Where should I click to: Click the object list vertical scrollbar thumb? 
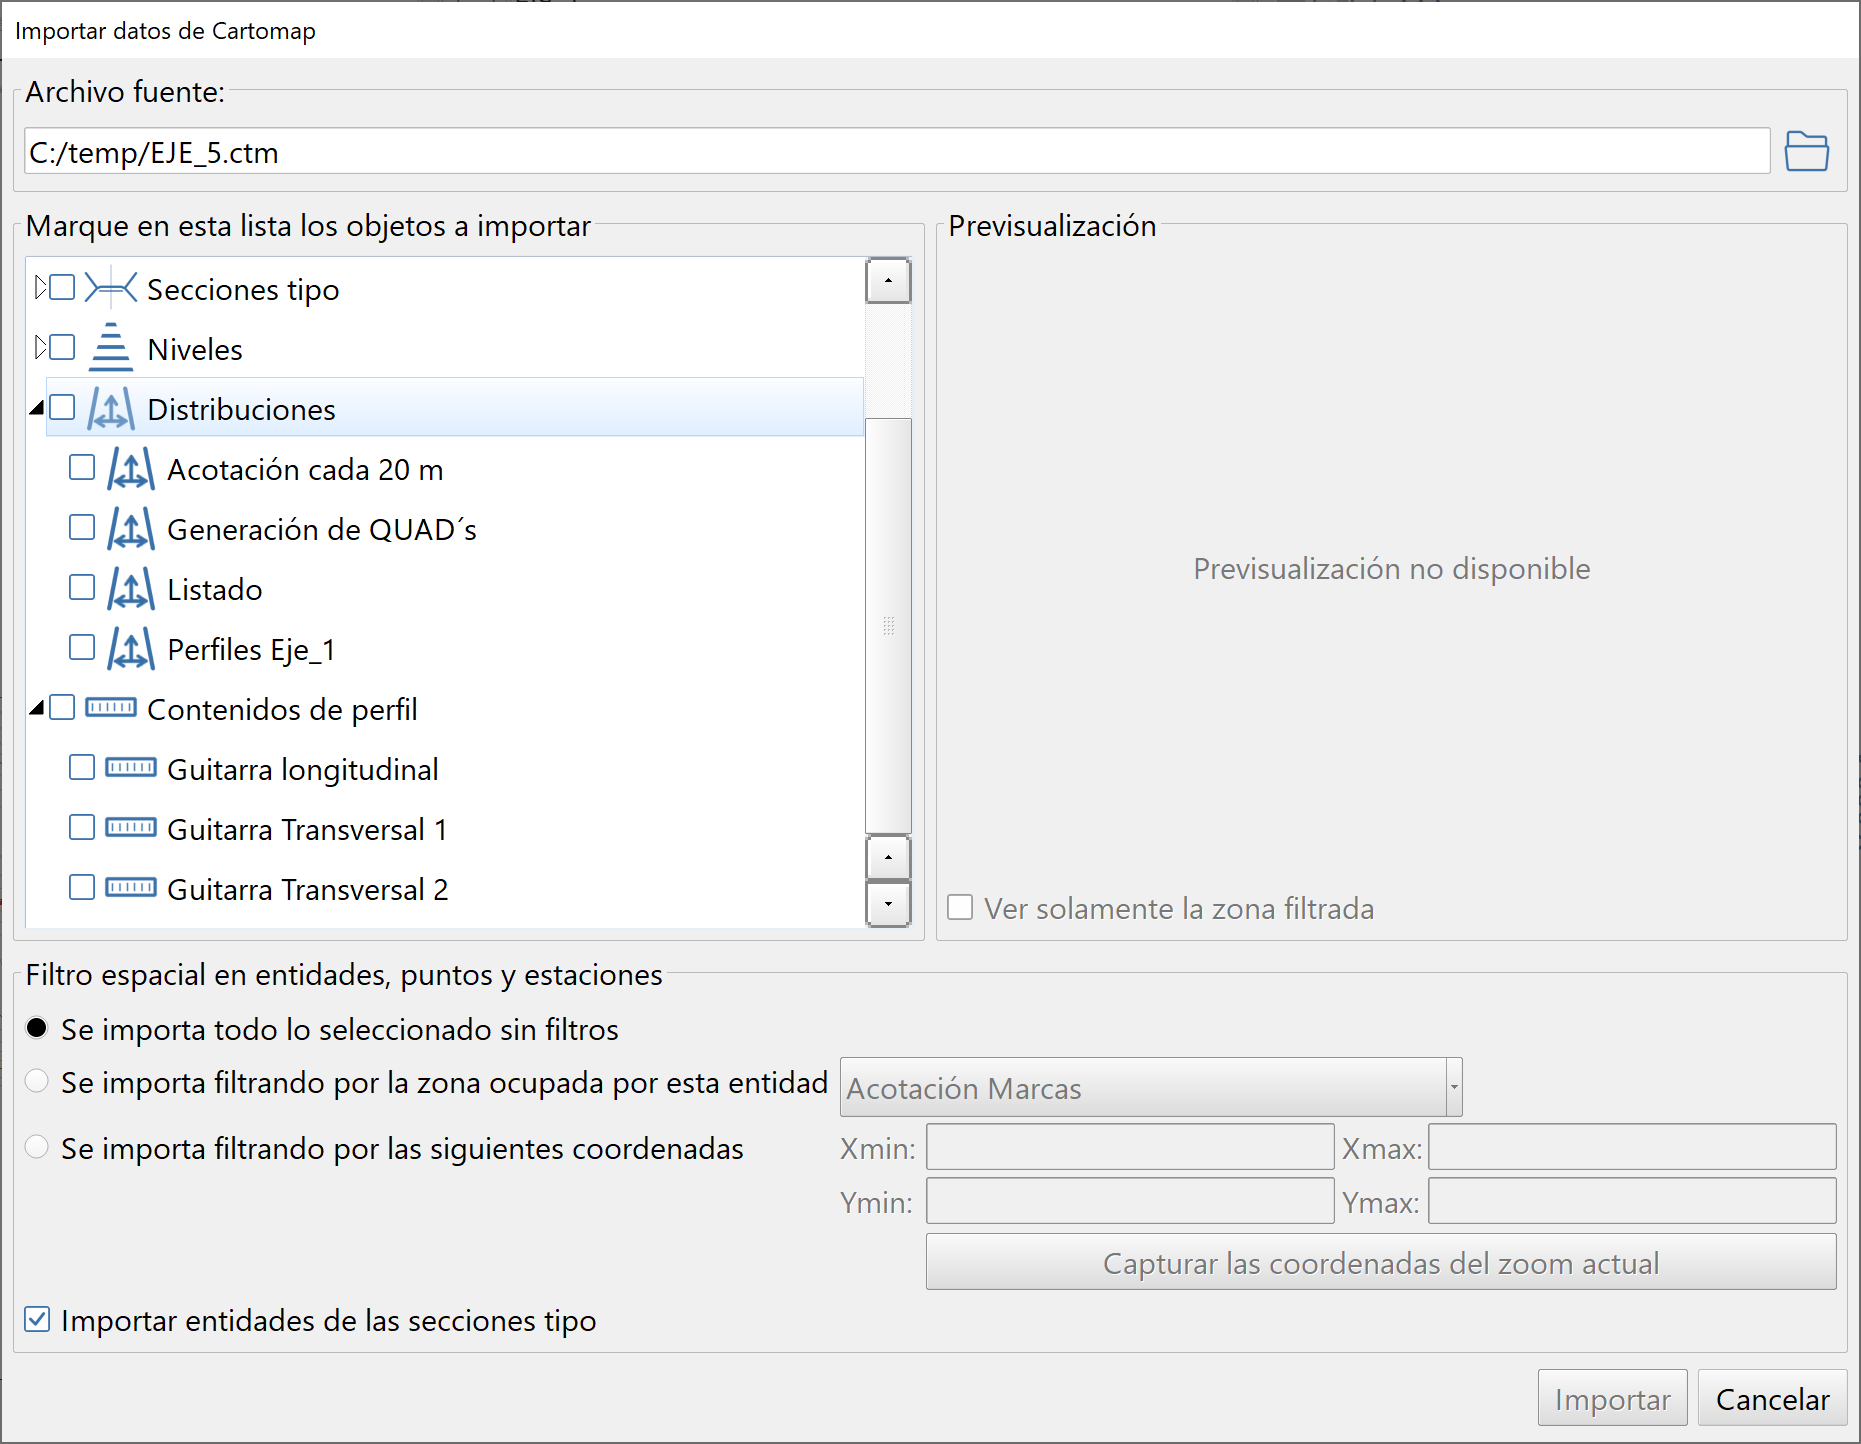888,626
